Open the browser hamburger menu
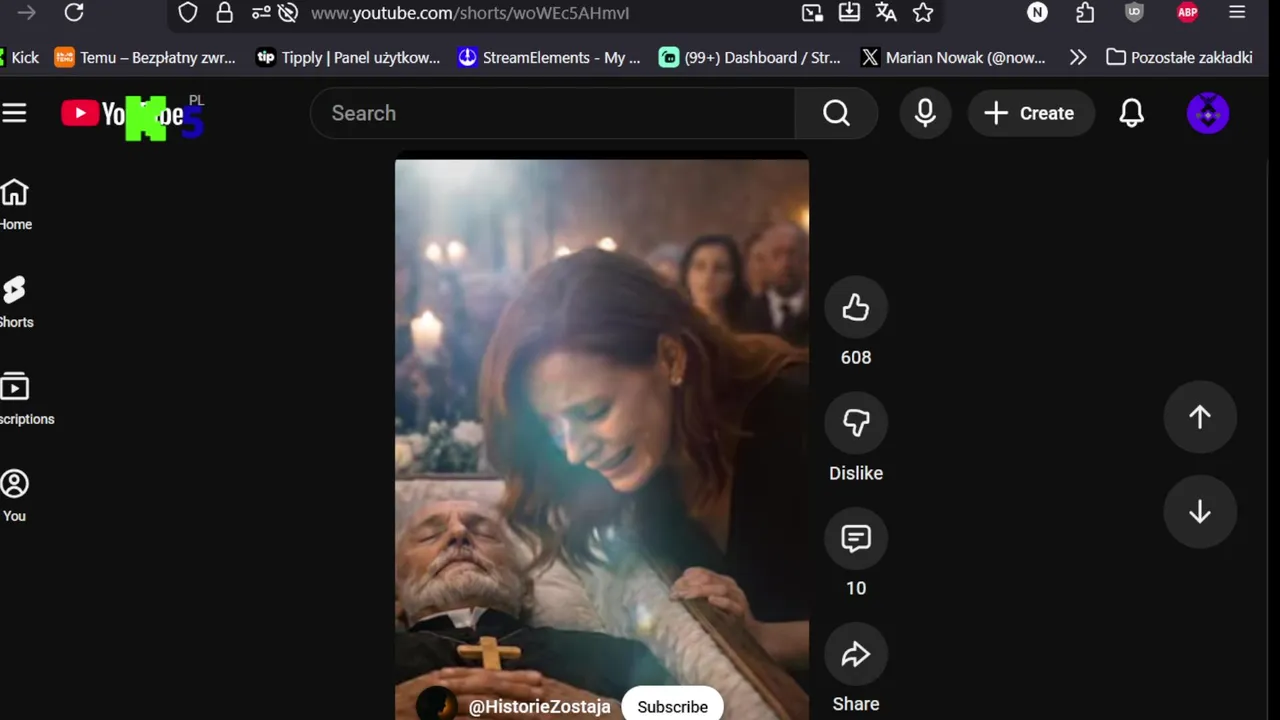 pos(1237,13)
